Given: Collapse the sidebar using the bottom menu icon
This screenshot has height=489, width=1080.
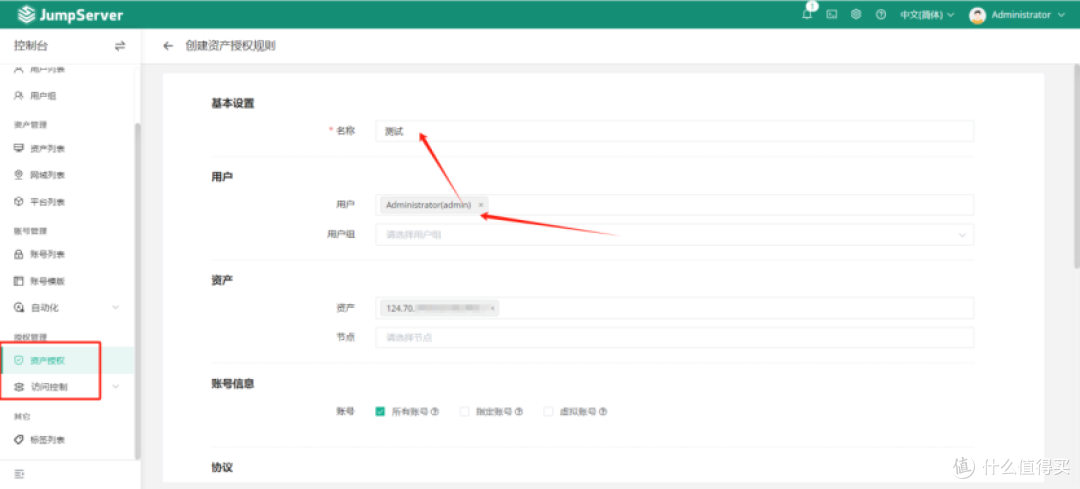Looking at the screenshot, I should pos(19,474).
